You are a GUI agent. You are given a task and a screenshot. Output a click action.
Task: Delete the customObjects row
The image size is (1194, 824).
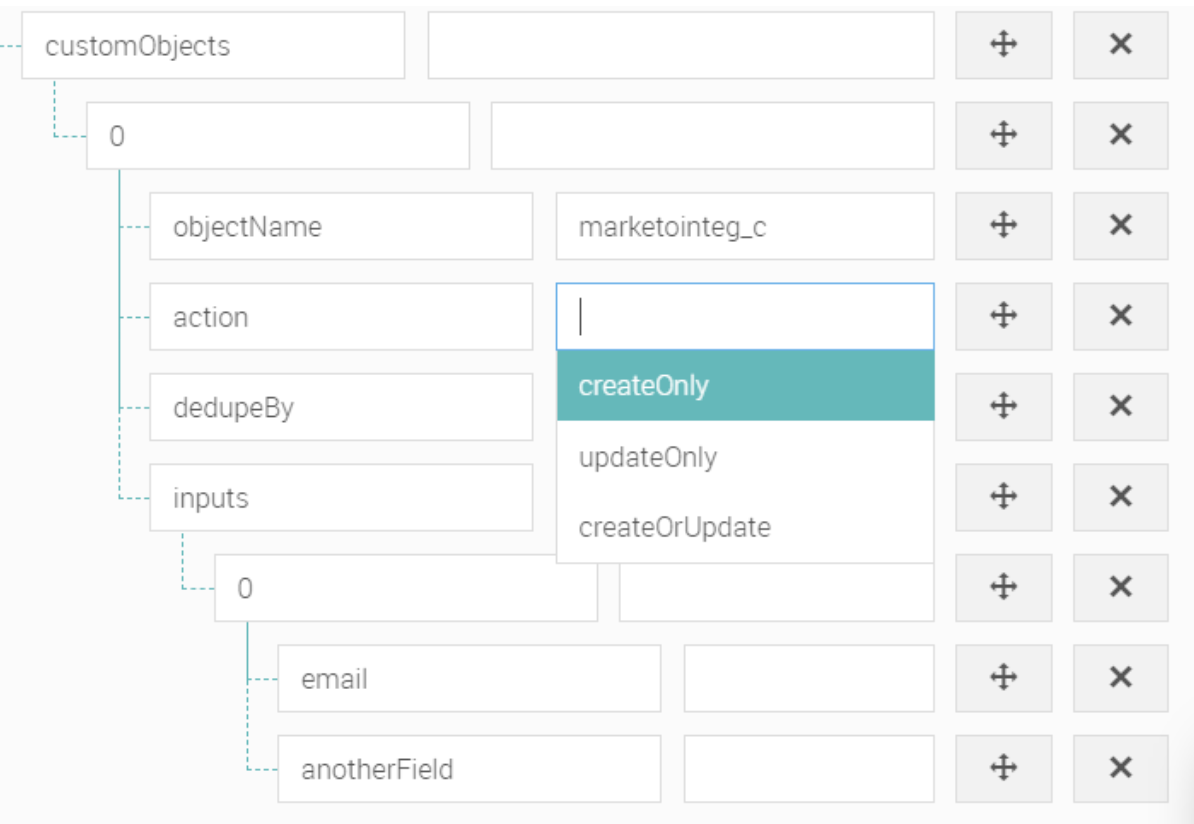coord(1120,47)
